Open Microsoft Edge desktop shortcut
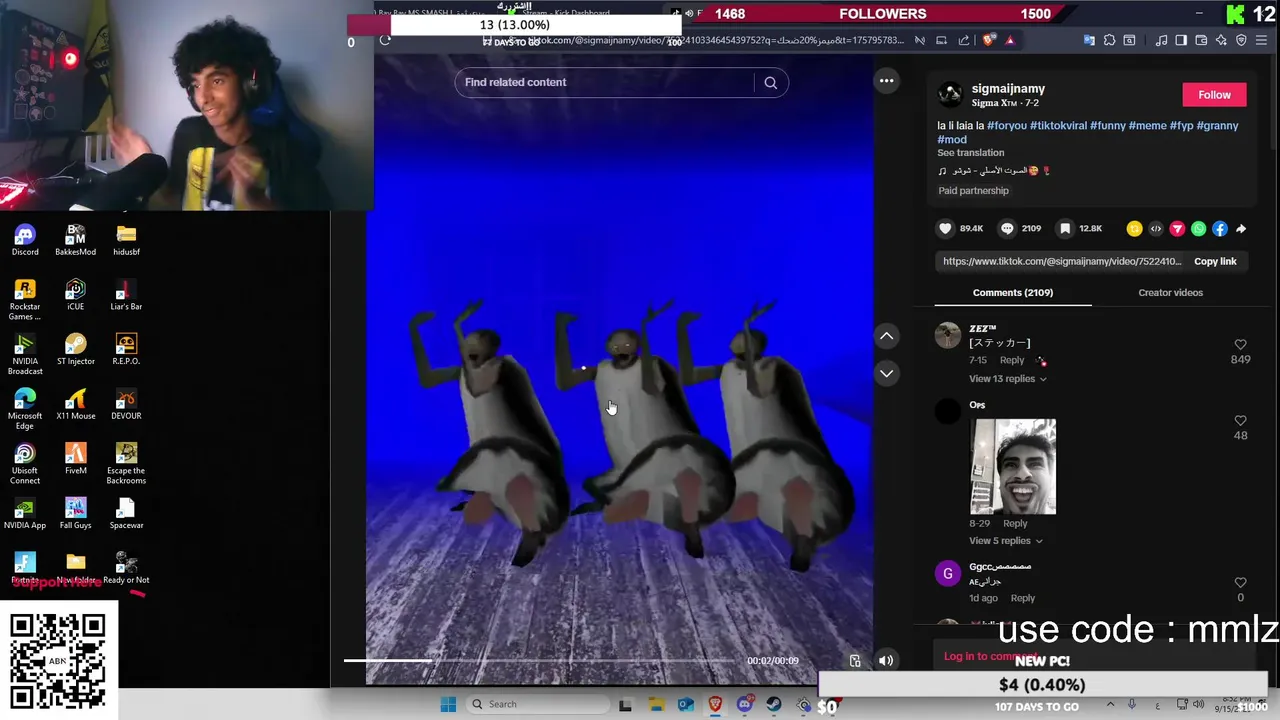The image size is (1280, 720). (x=25, y=409)
